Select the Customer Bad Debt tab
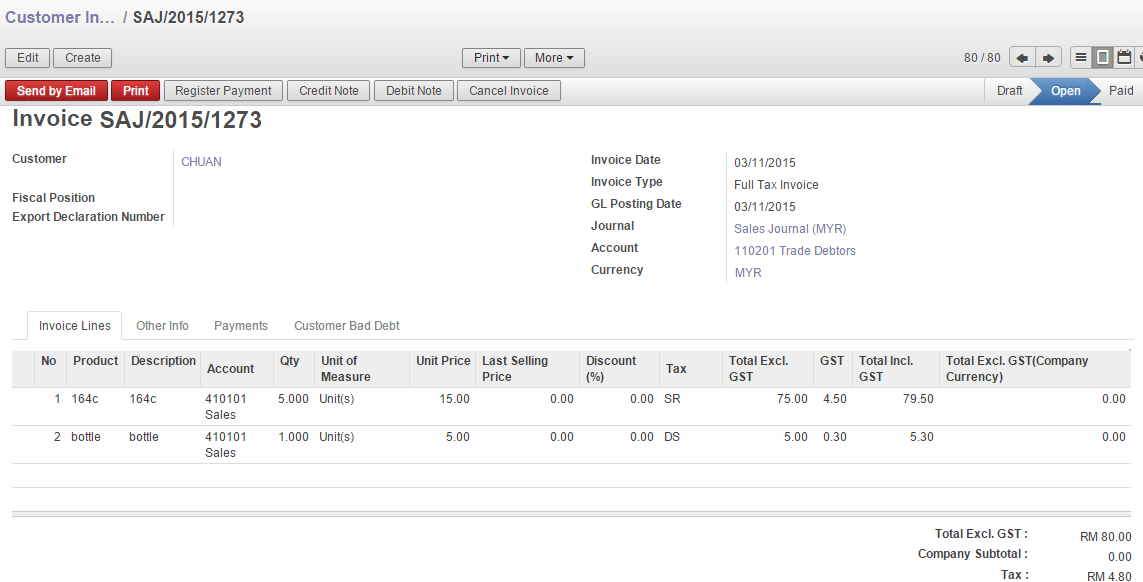This screenshot has width=1143, height=582. pos(346,325)
